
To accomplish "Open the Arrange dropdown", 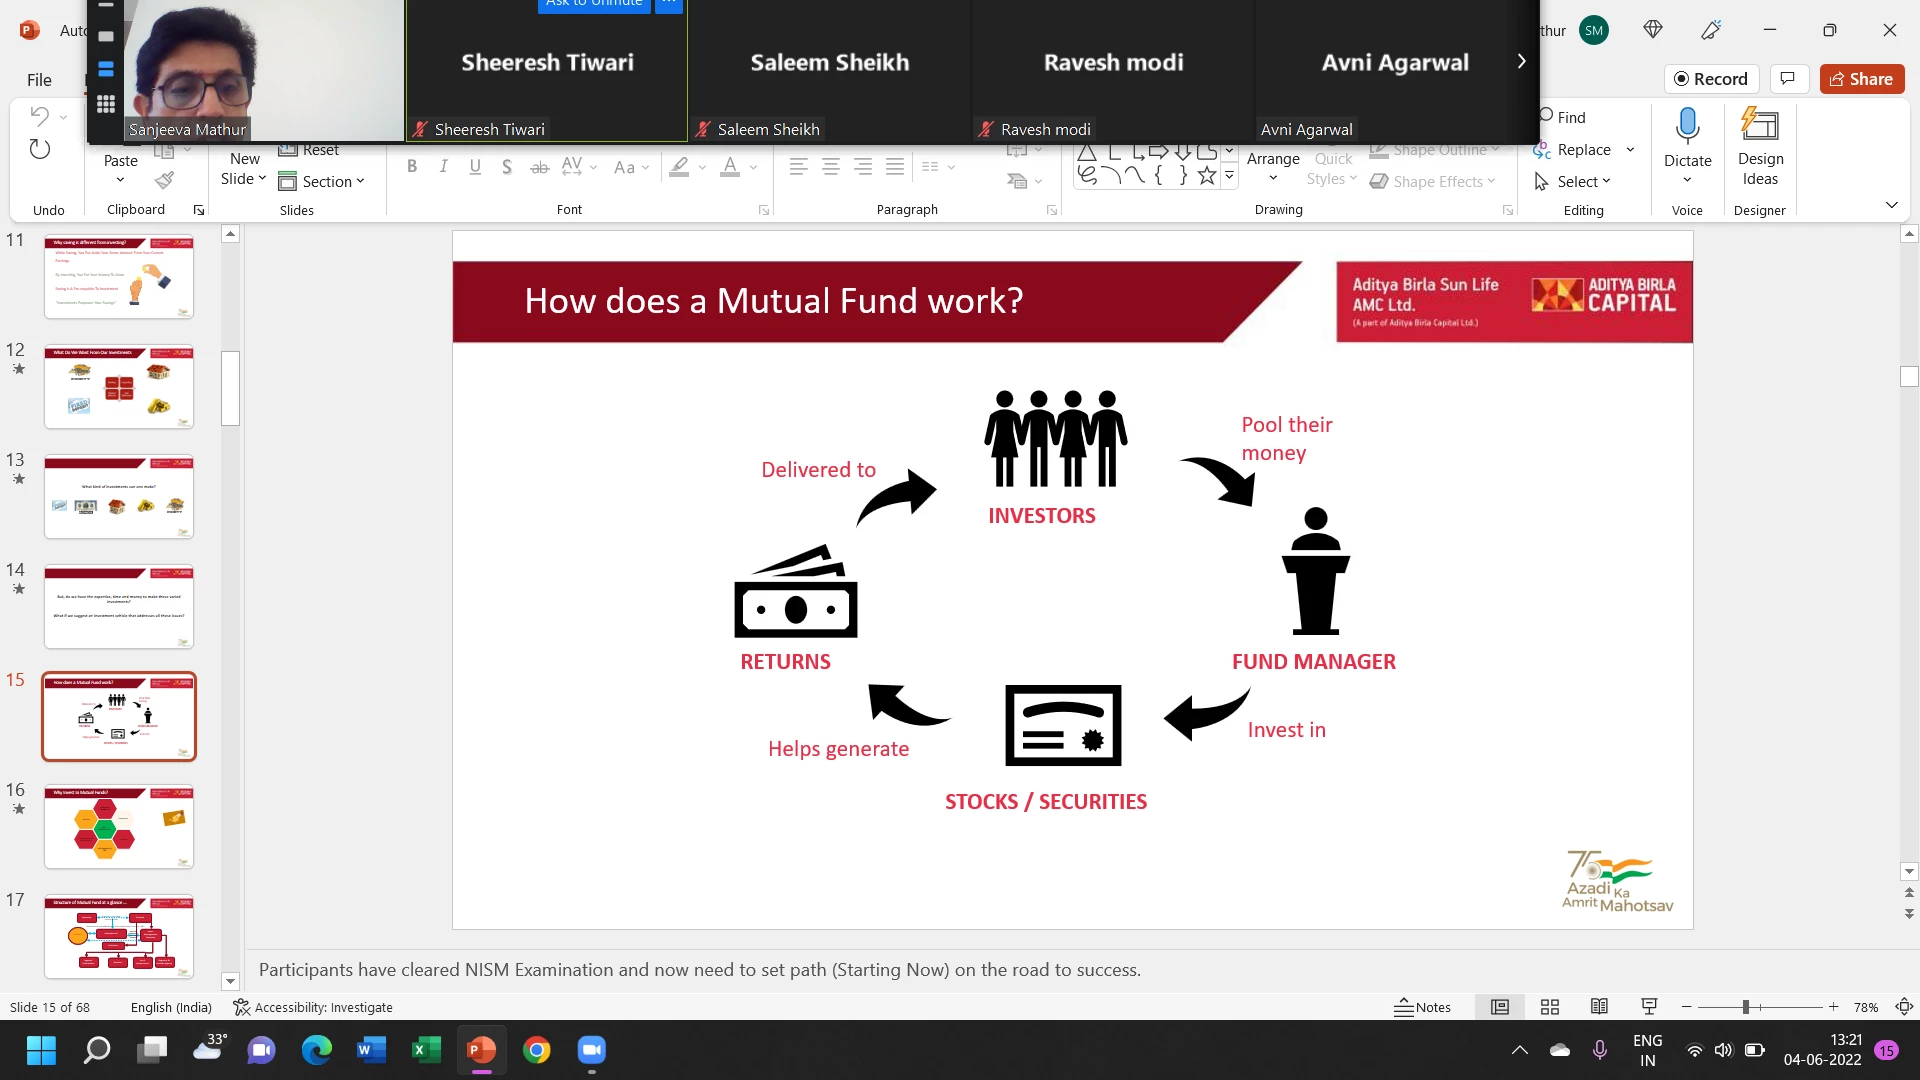I will pos(1273,167).
